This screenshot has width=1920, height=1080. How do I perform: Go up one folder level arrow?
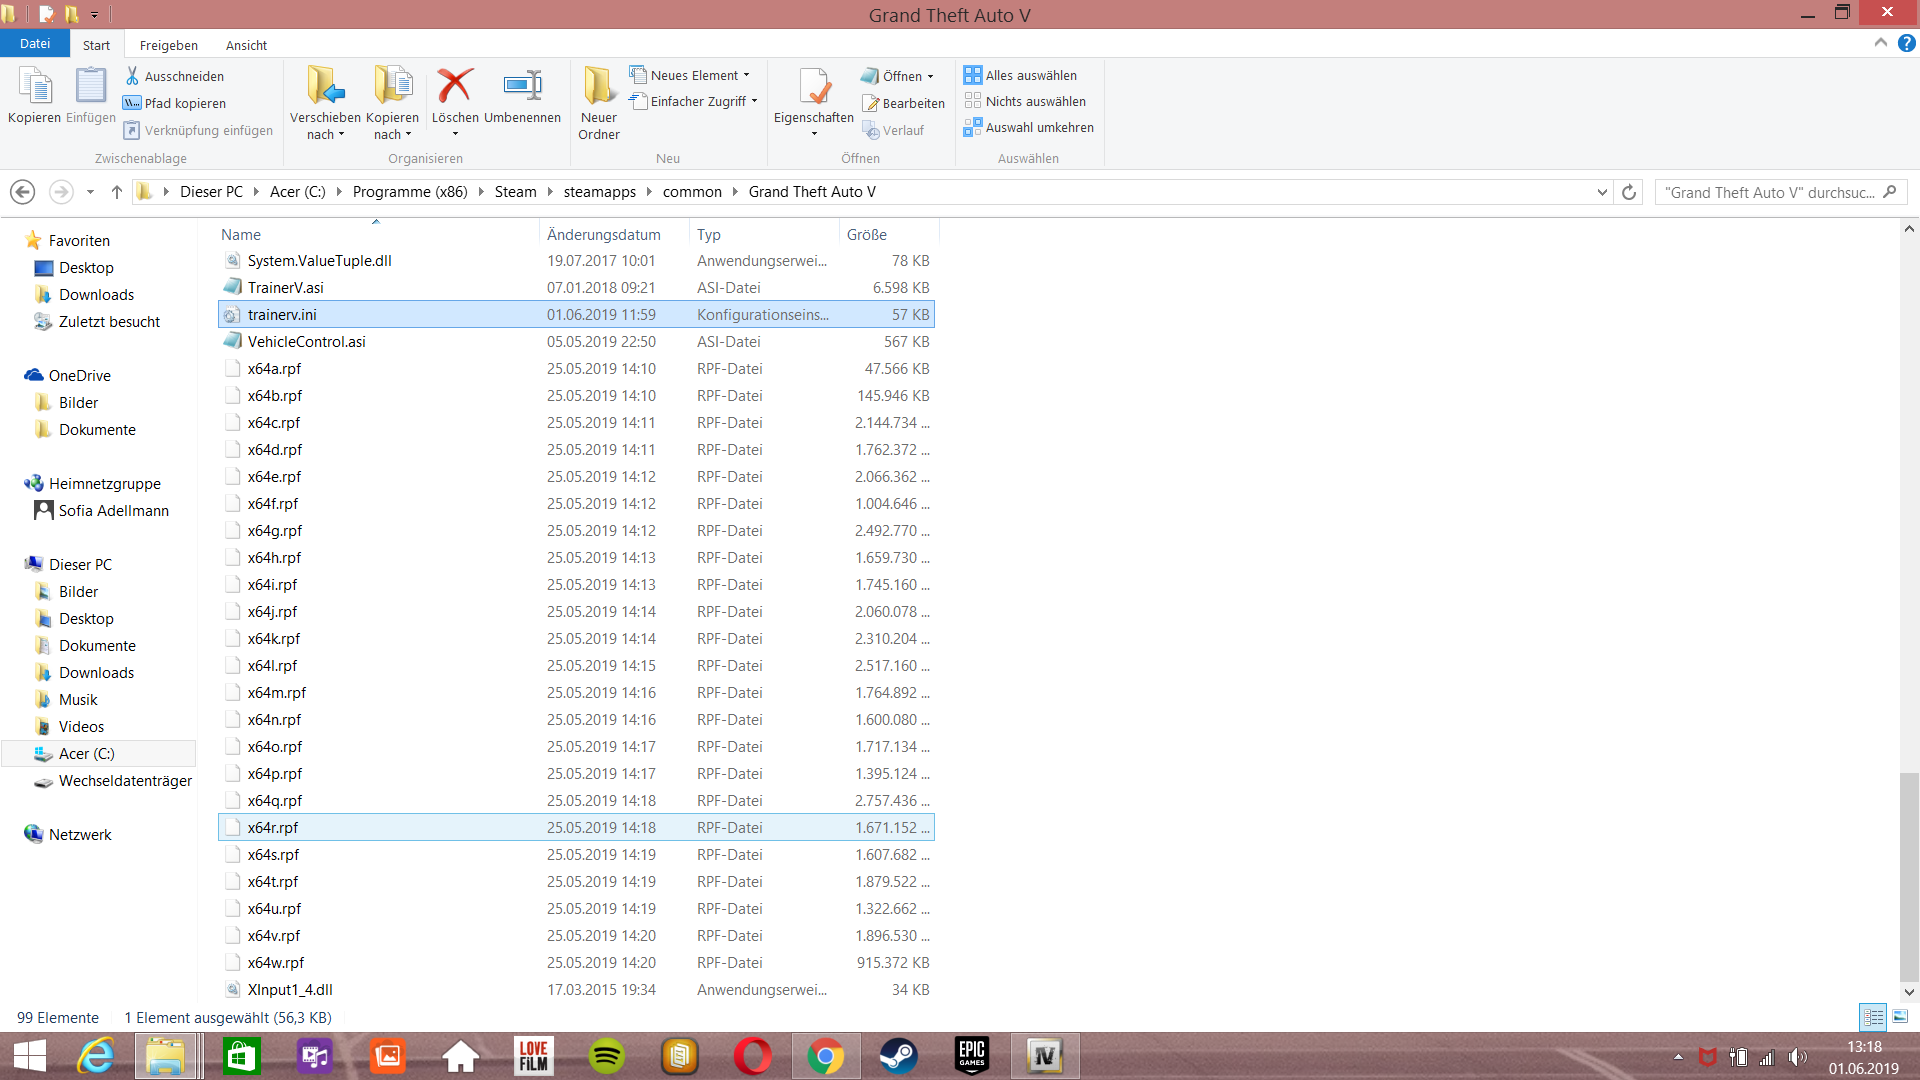pos(117,192)
